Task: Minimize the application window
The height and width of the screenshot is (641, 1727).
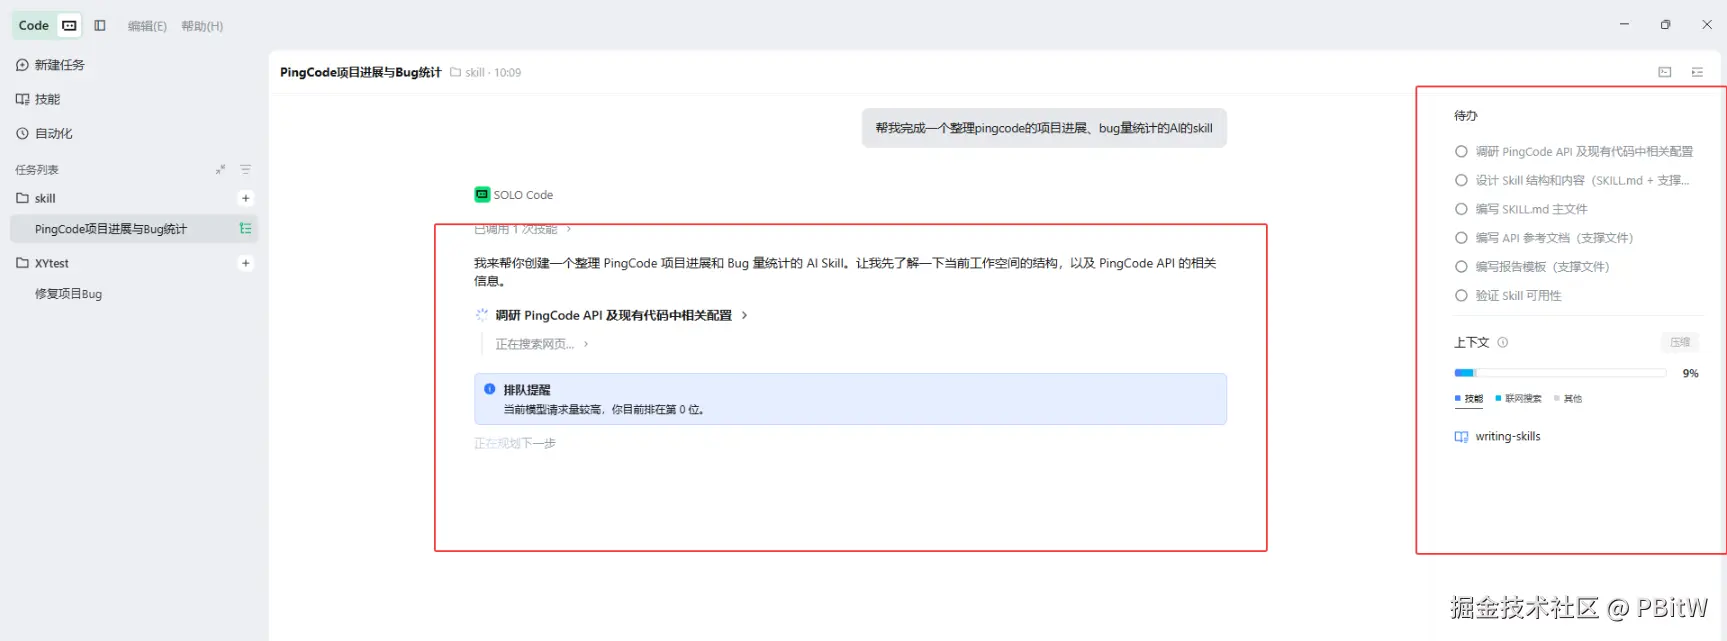Action: [x=1624, y=24]
